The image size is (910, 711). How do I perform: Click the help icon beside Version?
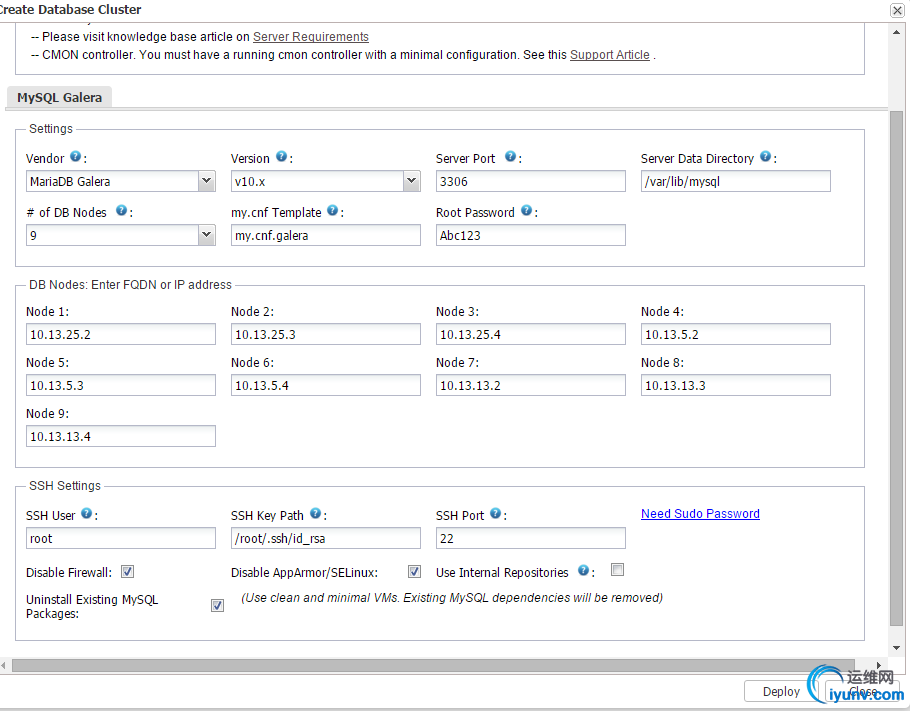(281, 157)
